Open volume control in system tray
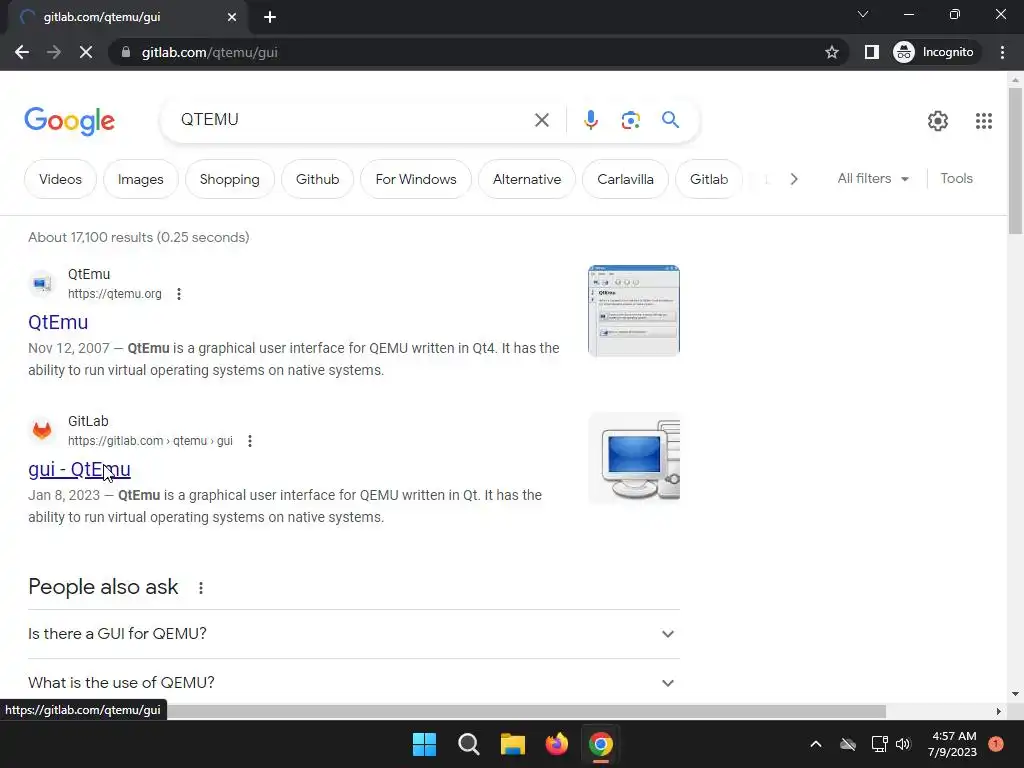This screenshot has height=768, width=1024. (903, 744)
